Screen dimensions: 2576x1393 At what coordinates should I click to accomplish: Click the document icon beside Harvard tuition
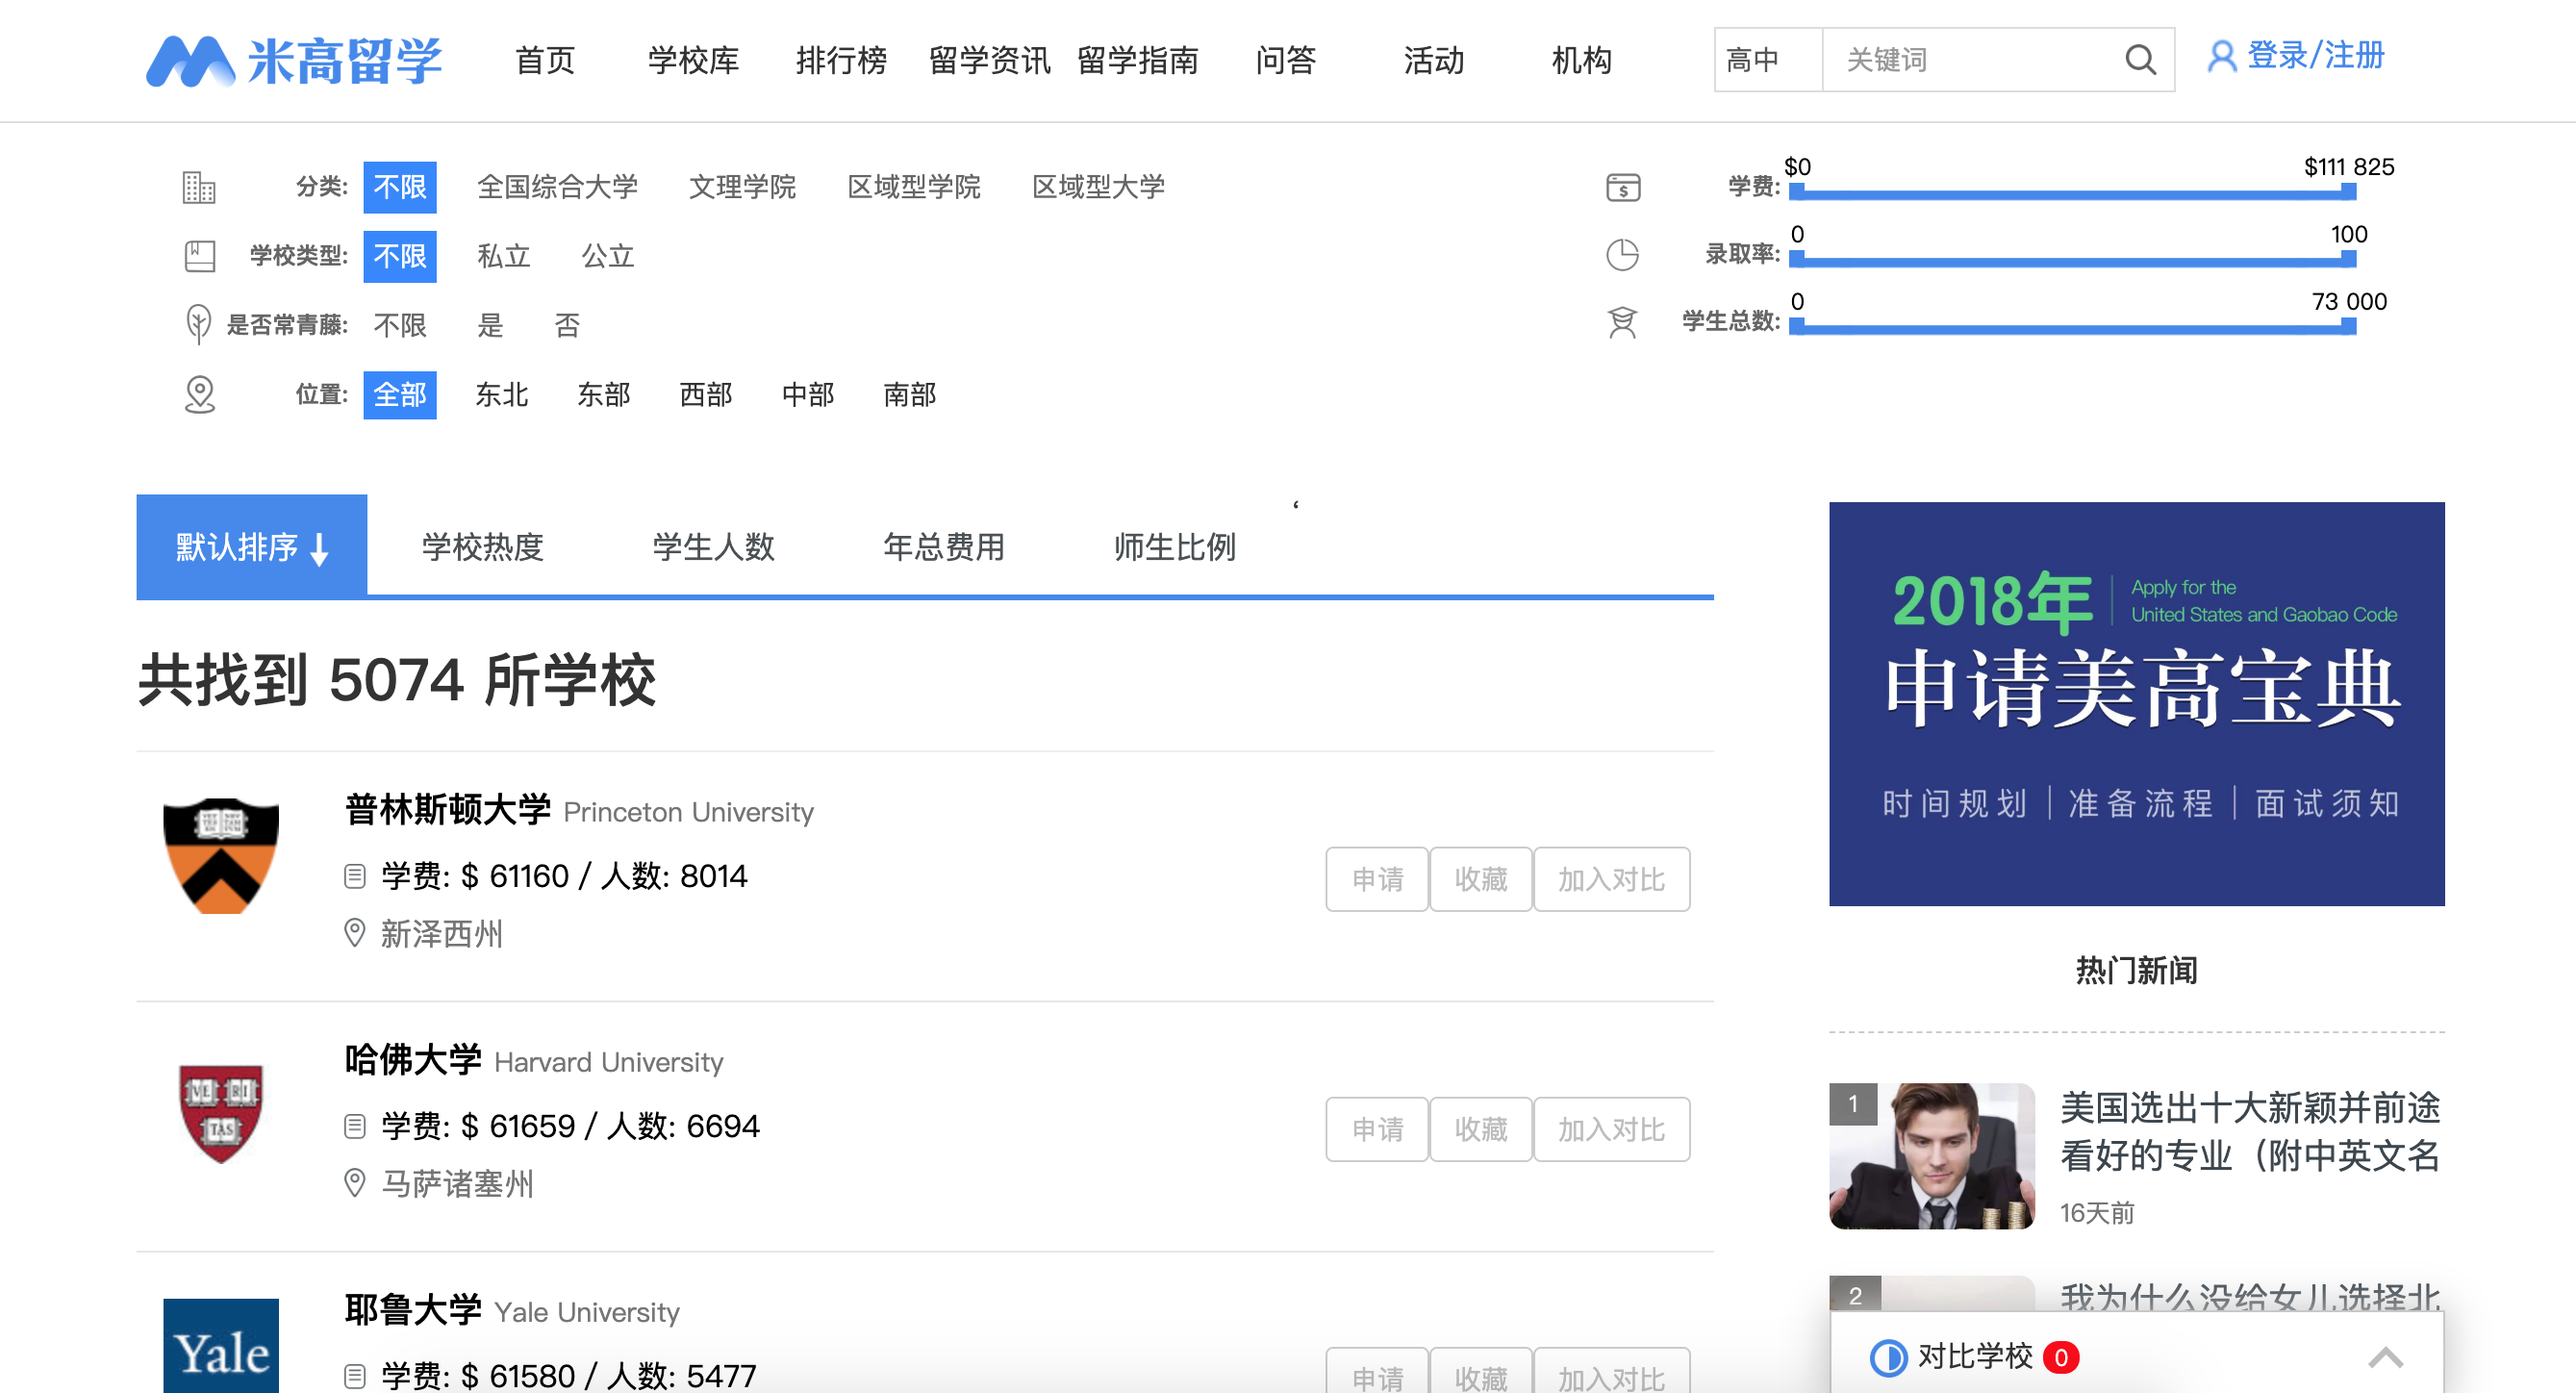[x=354, y=1126]
